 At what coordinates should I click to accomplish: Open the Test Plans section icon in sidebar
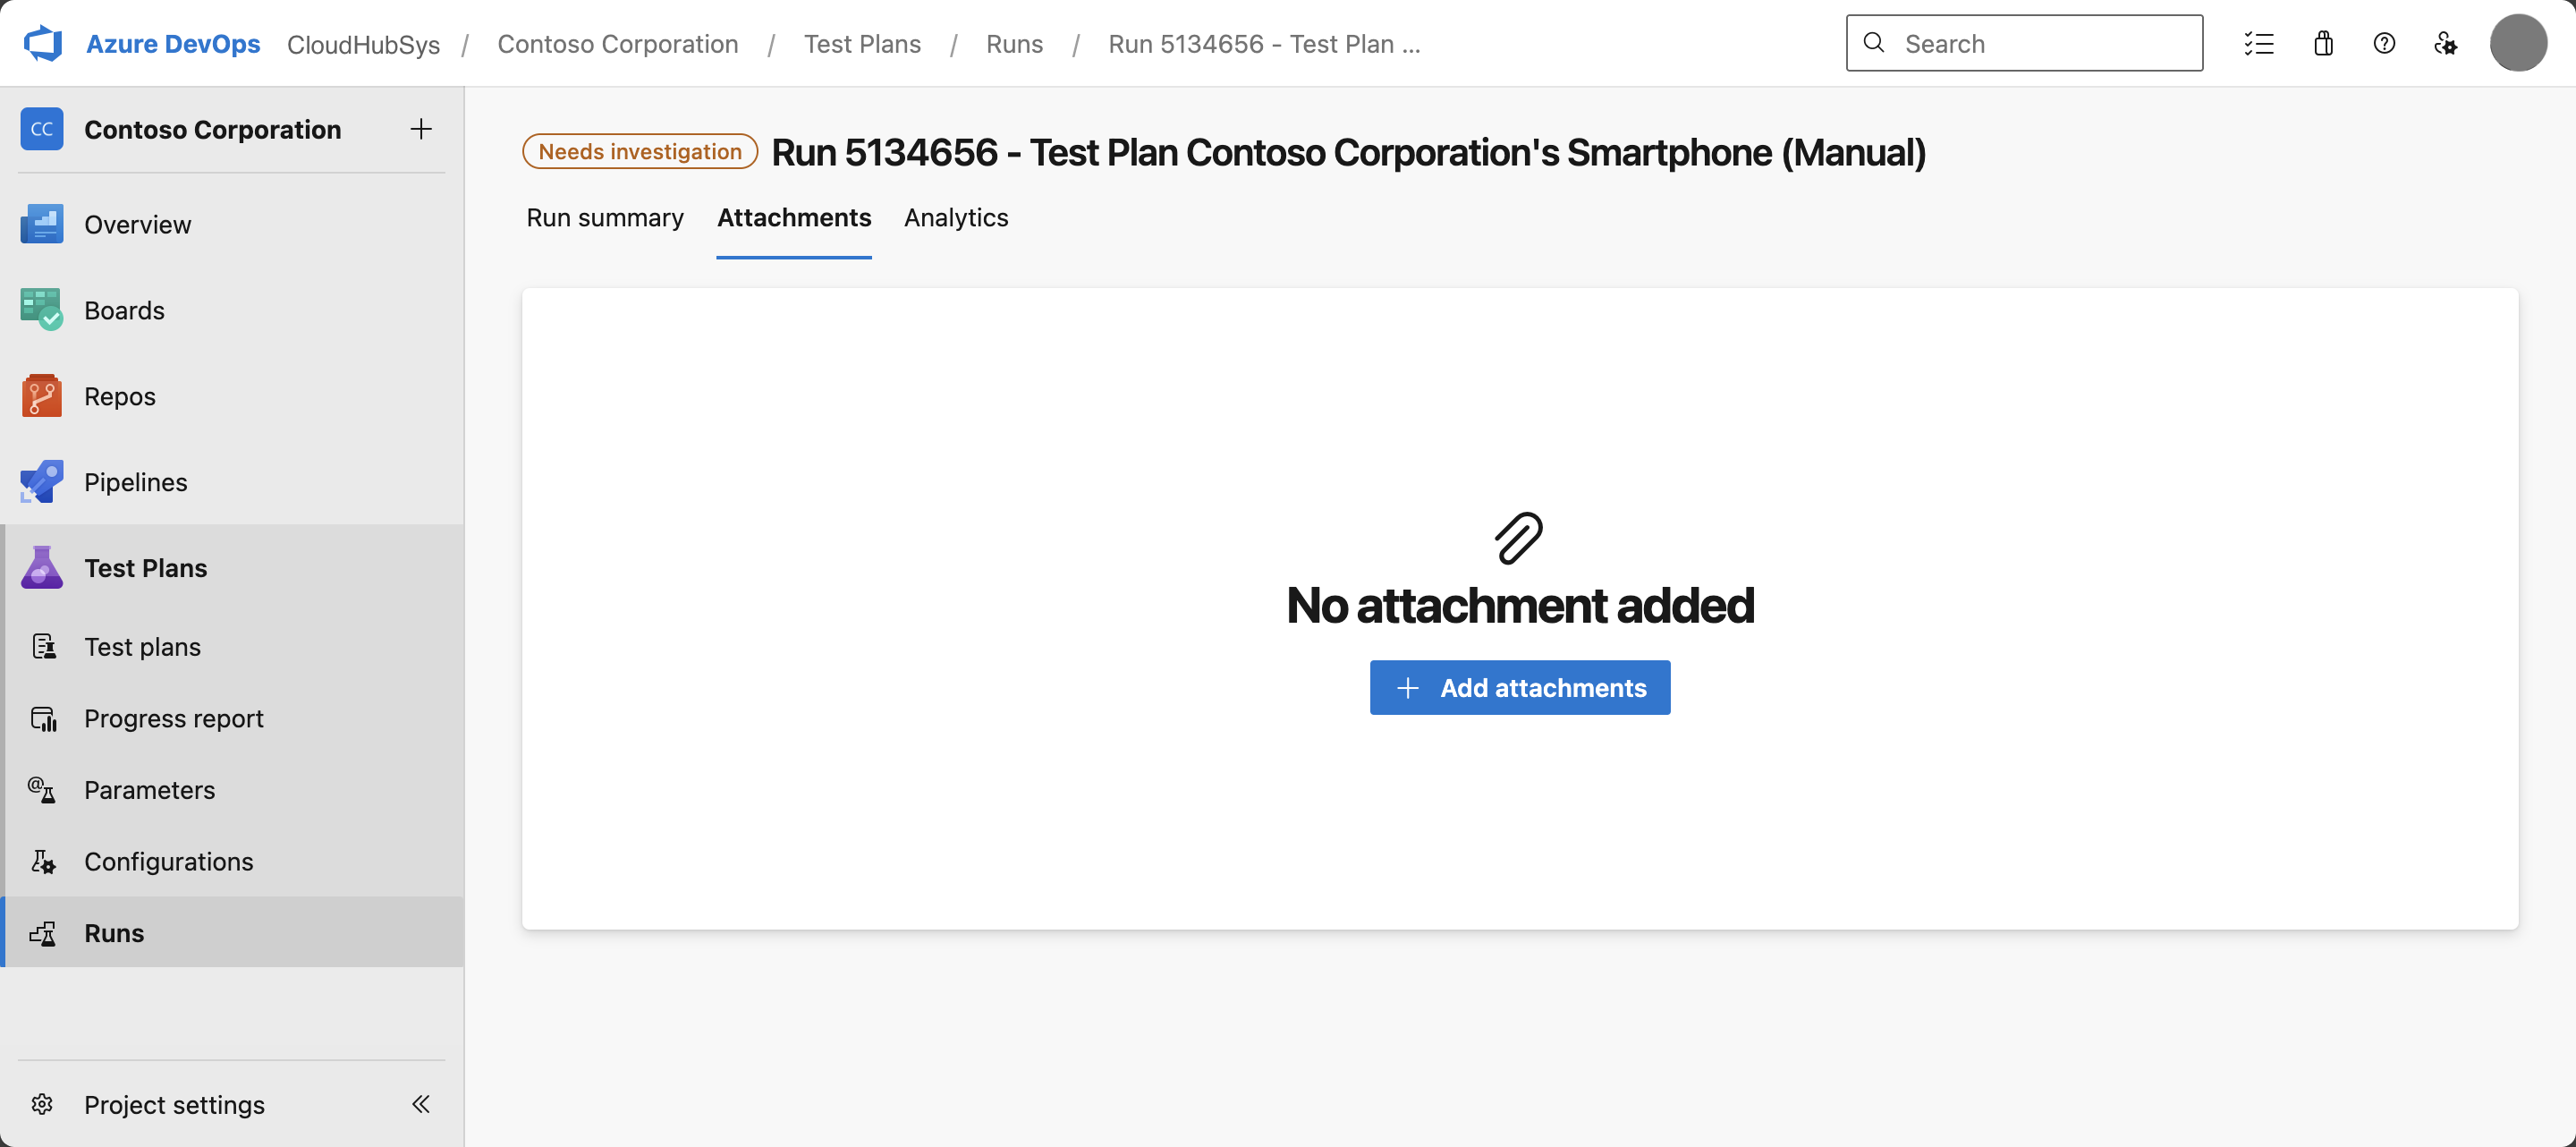(41, 567)
